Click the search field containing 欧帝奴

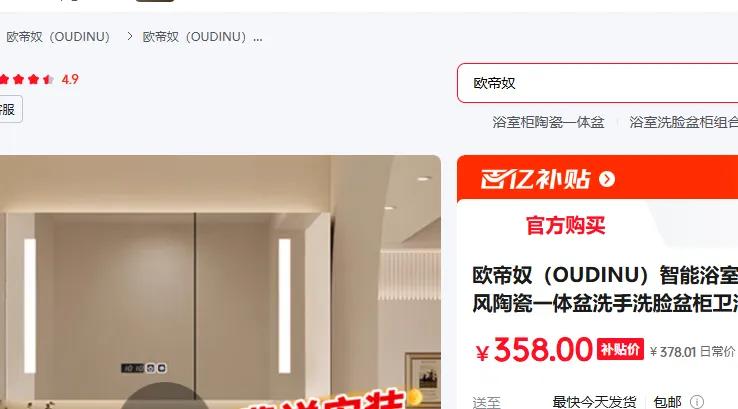pos(598,83)
